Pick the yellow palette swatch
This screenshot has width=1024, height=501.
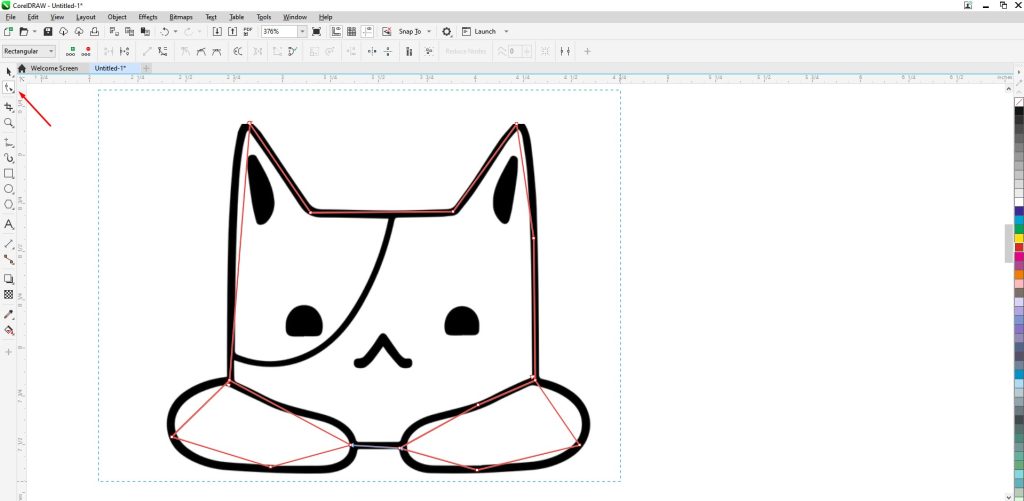click(1019, 238)
